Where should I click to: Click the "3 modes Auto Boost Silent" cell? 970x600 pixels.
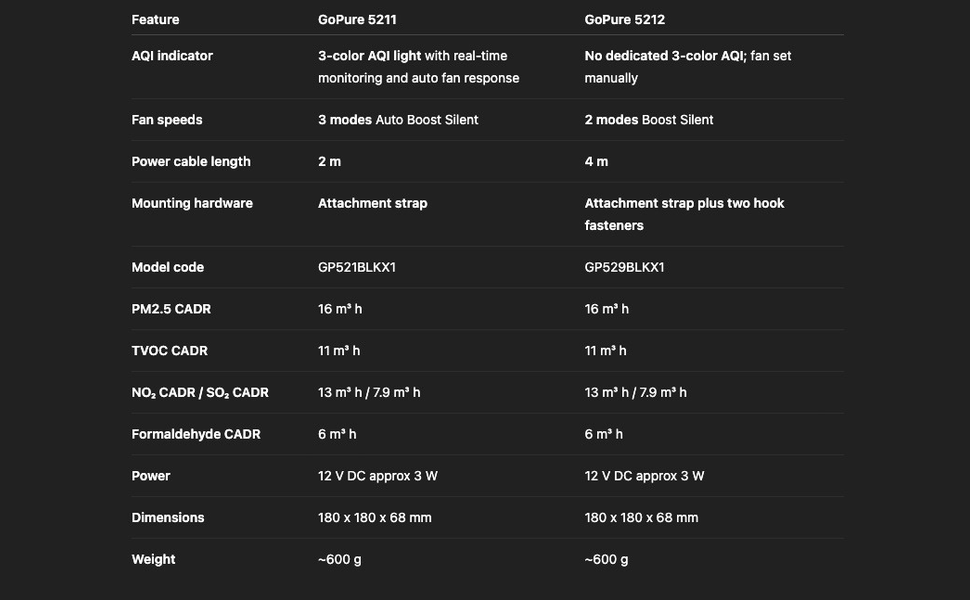[398, 120]
